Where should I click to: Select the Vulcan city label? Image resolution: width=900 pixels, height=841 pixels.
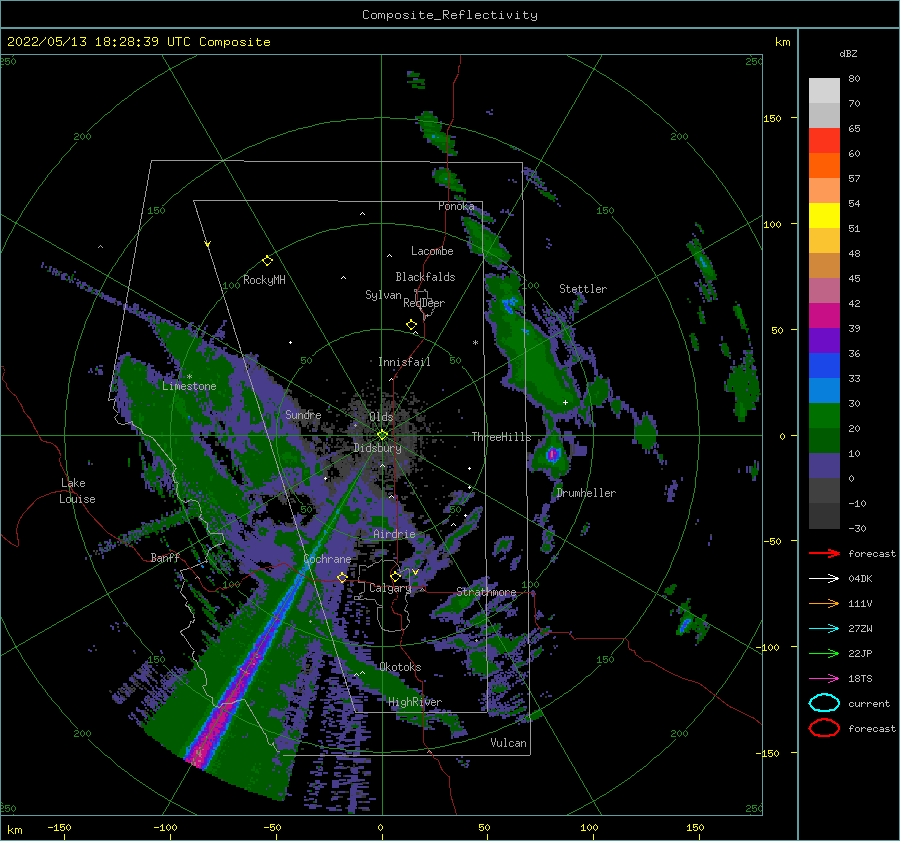coord(509,743)
